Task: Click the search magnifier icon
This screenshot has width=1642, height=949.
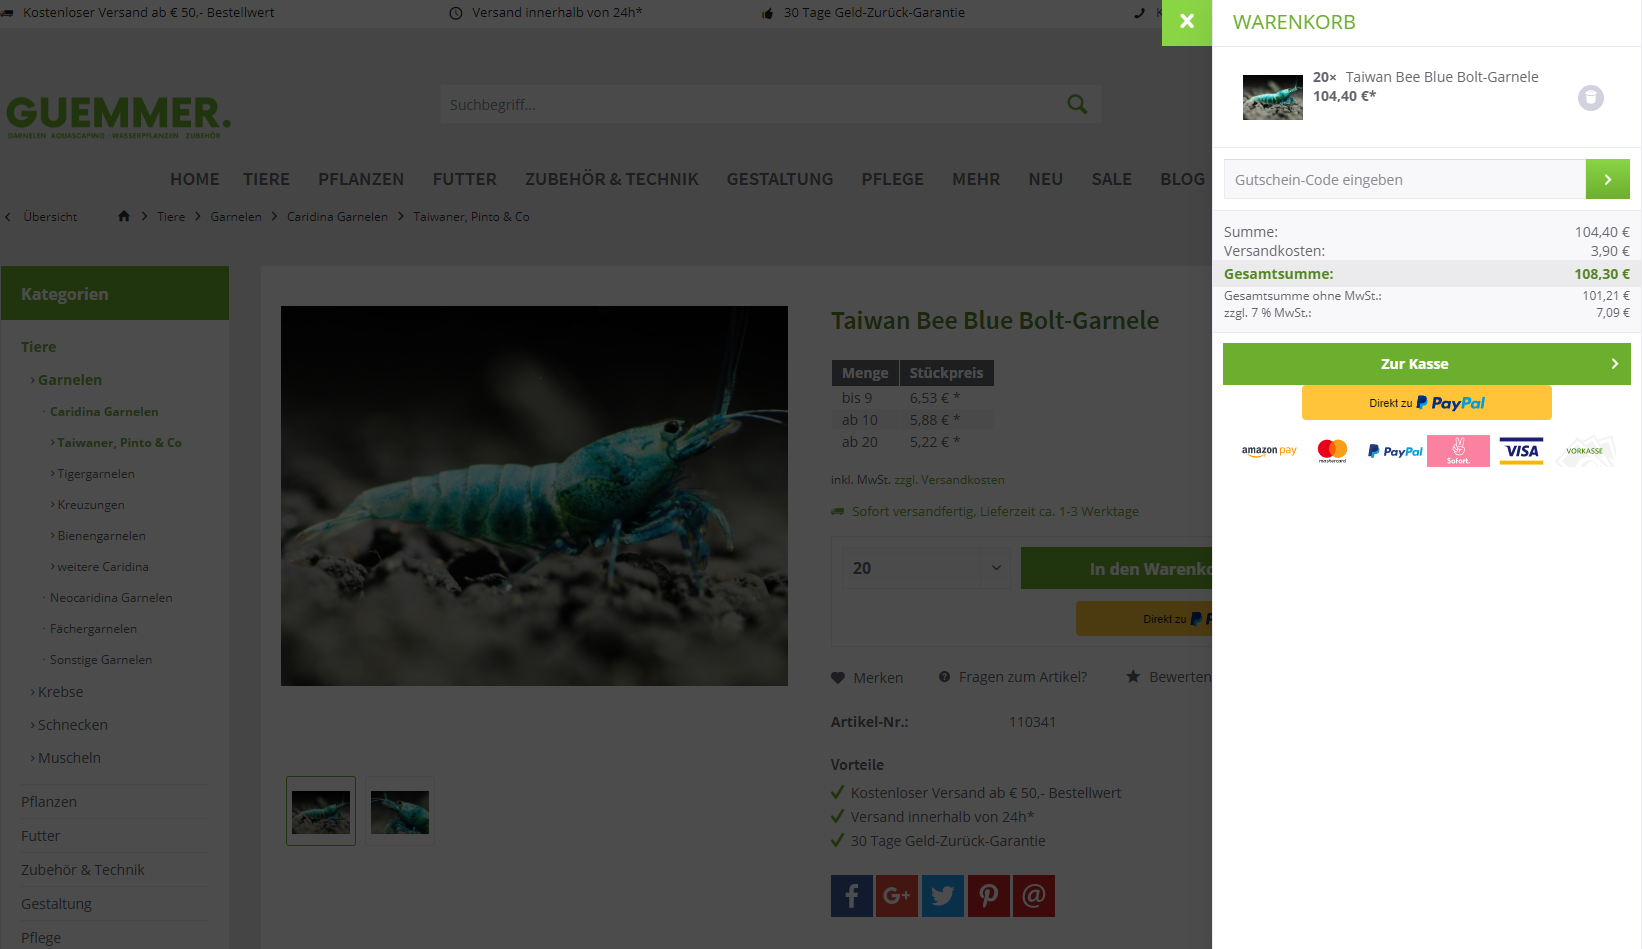Action: click(1077, 104)
